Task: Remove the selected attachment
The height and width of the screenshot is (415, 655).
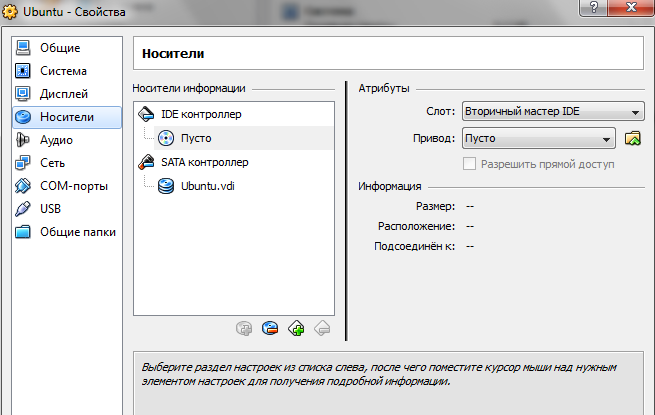Action: [x=270, y=328]
